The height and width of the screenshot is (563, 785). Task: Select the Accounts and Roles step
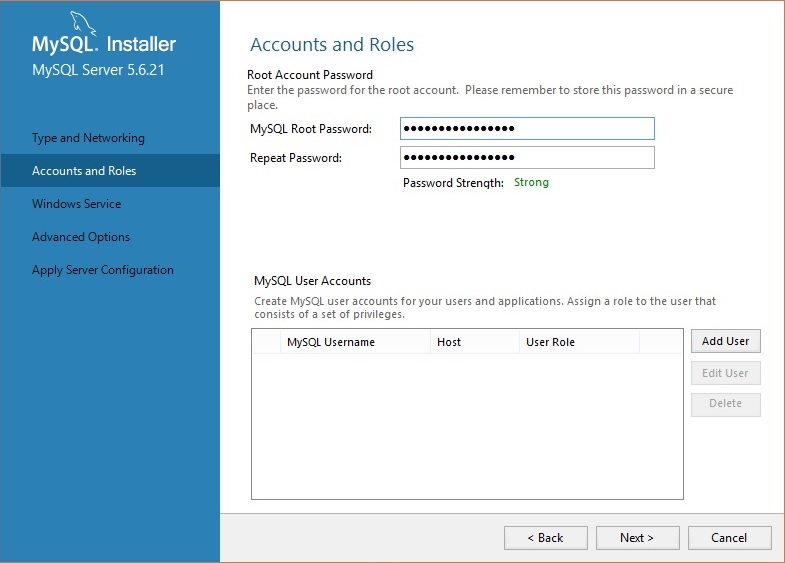click(110, 171)
